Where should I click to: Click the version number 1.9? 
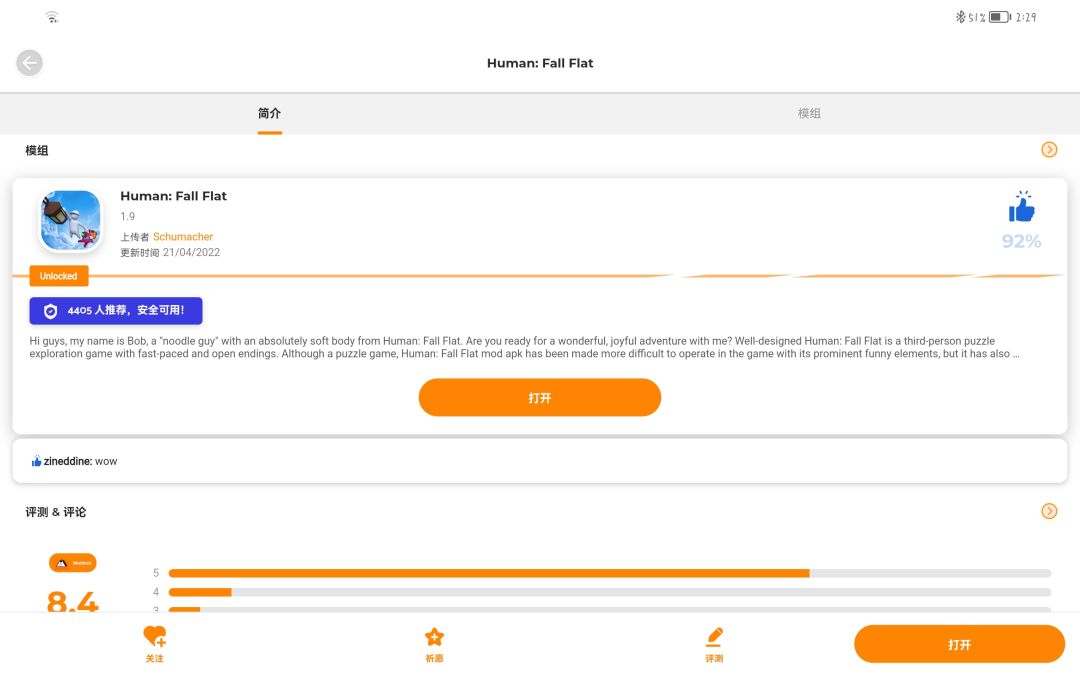click(x=127, y=216)
